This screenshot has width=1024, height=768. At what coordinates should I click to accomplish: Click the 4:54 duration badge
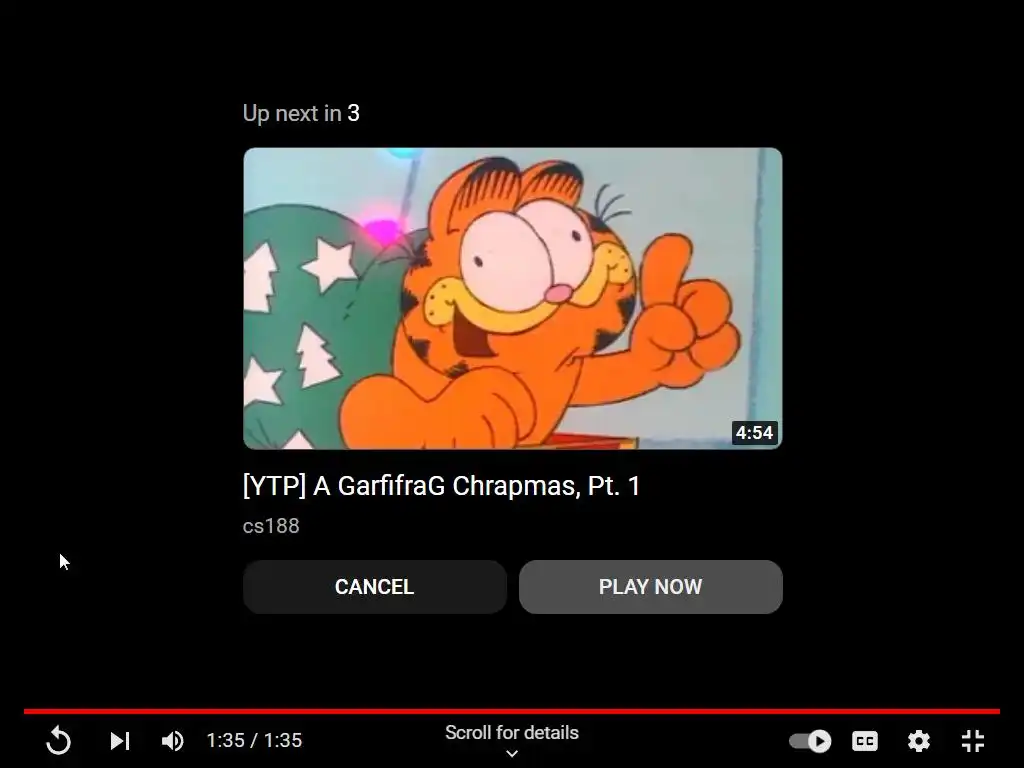(x=754, y=432)
